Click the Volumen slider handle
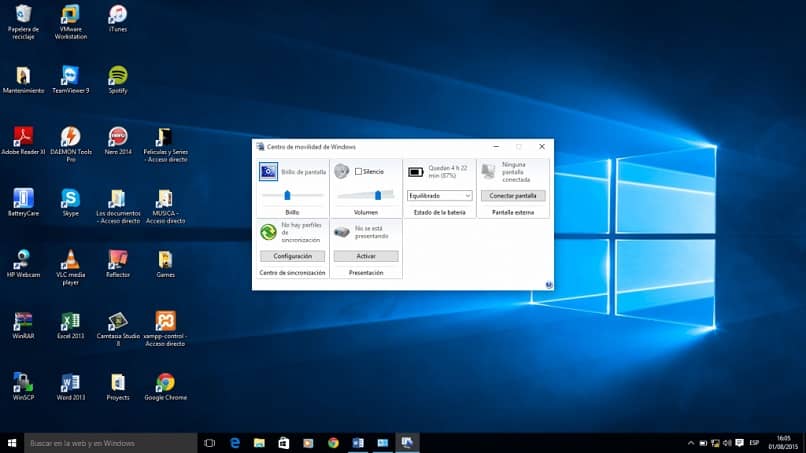806x453 pixels. point(377,195)
